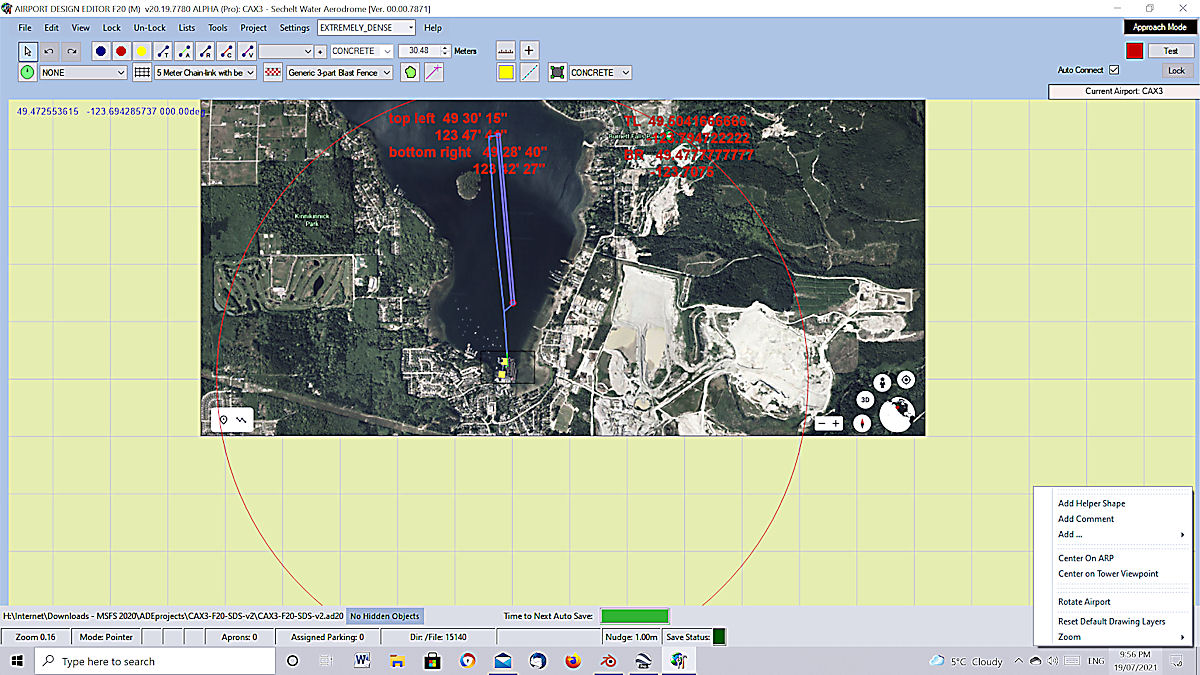1200x675 pixels.
Task: Select the pointer selection tool
Action: click(x=27, y=50)
